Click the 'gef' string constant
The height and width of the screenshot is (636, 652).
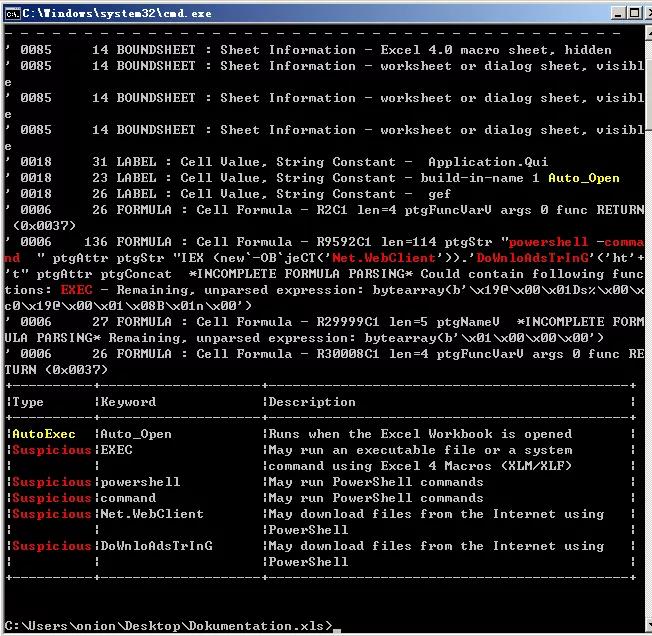tap(440, 194)
